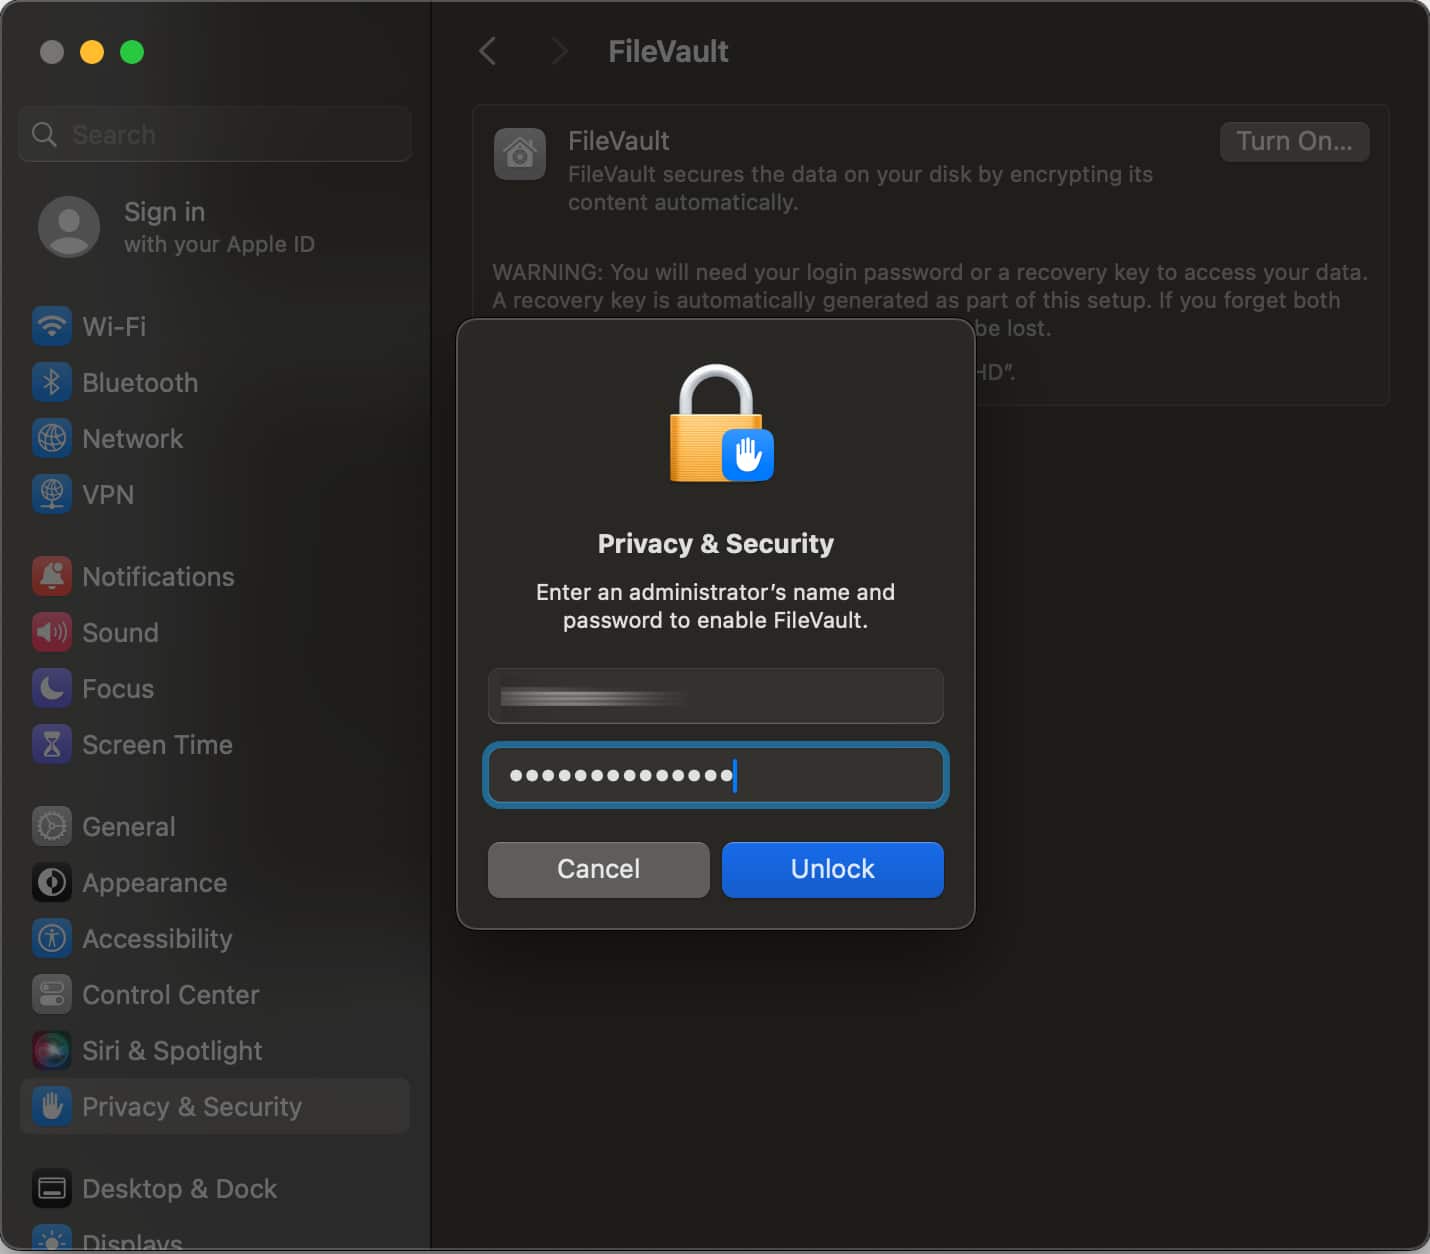Select Screen Time in sidebar
Screen dimensions: 1430x1254
(157, 744)
